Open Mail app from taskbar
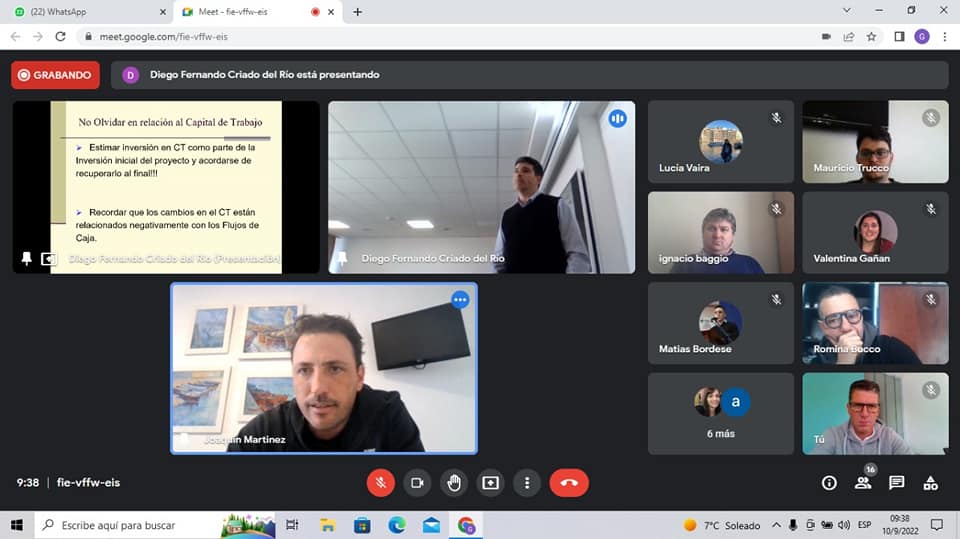This screenshot has height=539, width=960. pos(431,525)
